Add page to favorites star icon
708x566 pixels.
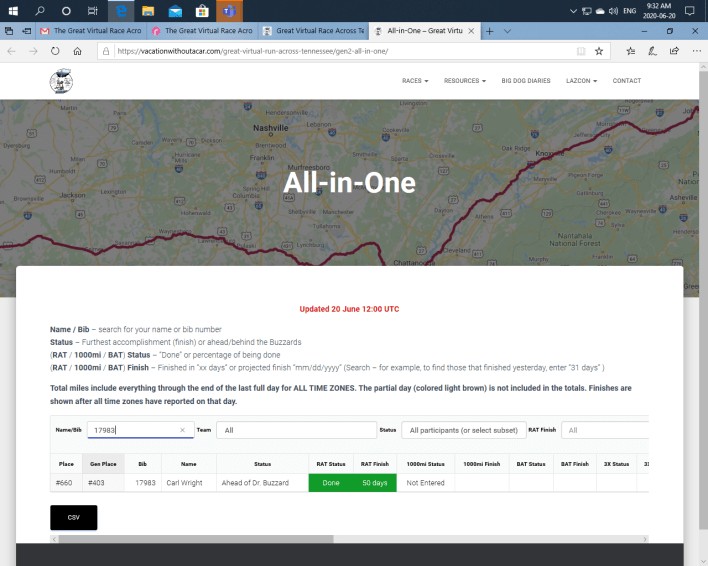[x=599, y=50]
